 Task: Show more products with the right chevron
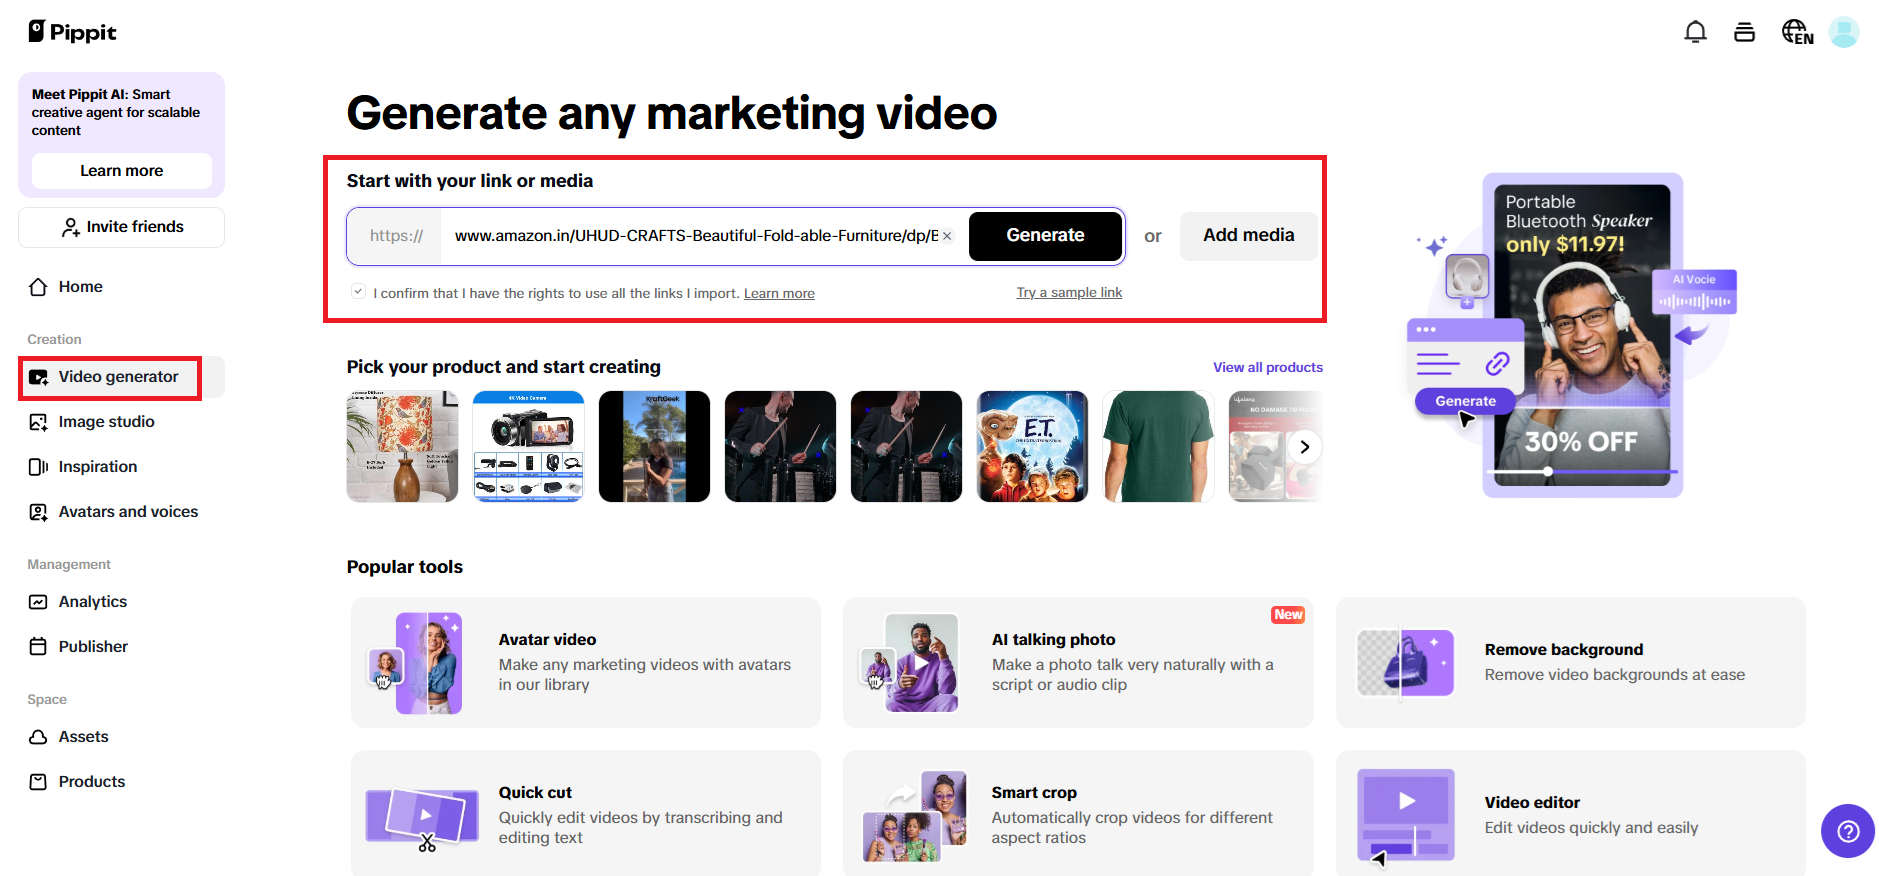[1304, 447]
